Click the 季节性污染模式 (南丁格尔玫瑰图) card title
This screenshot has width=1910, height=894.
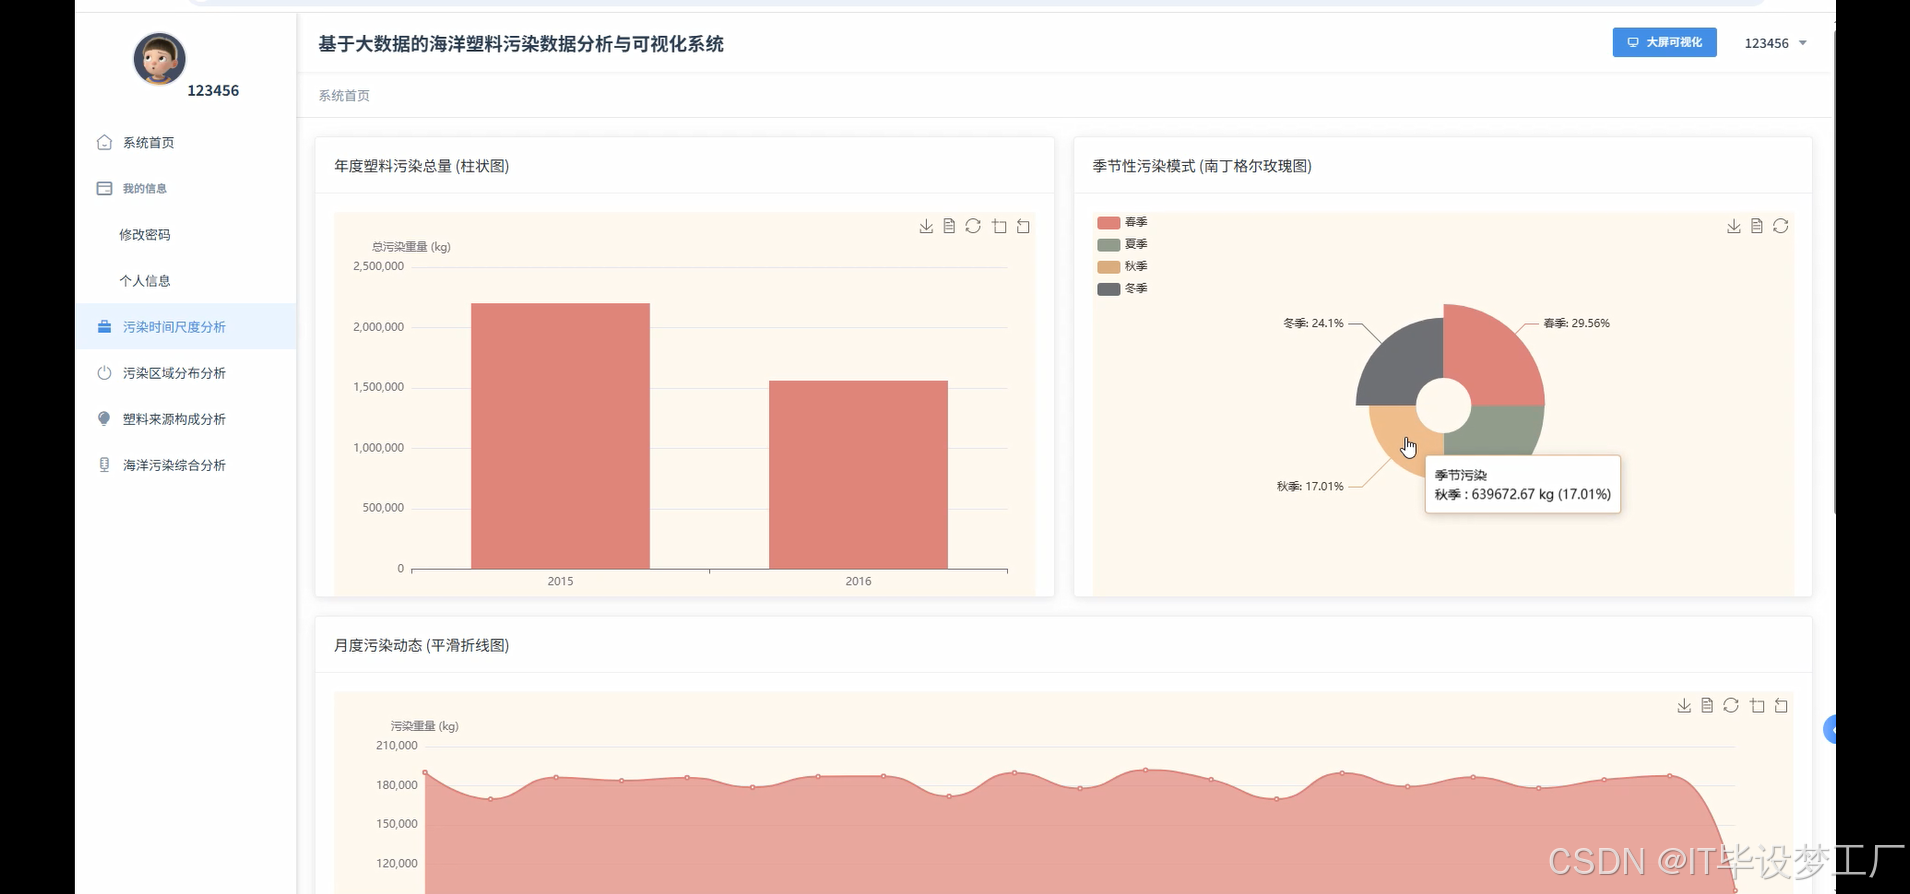click(1202, 166)
